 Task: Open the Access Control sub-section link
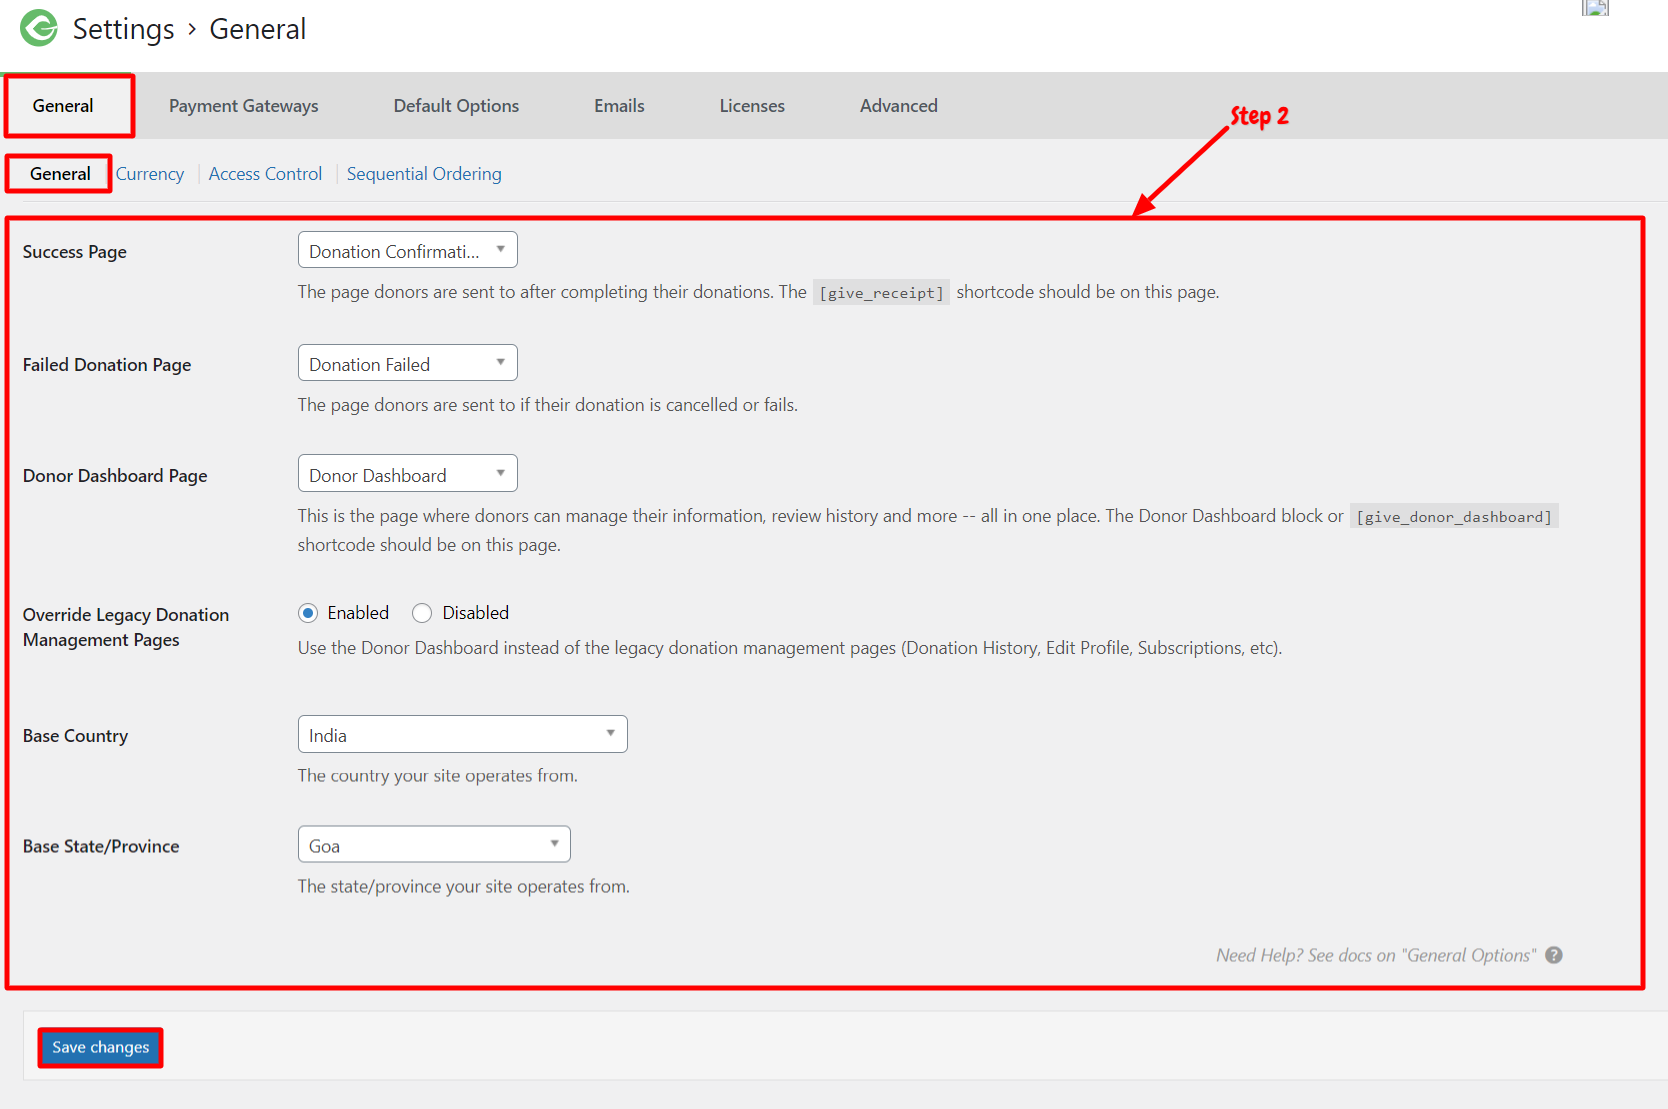pos(266,174)
